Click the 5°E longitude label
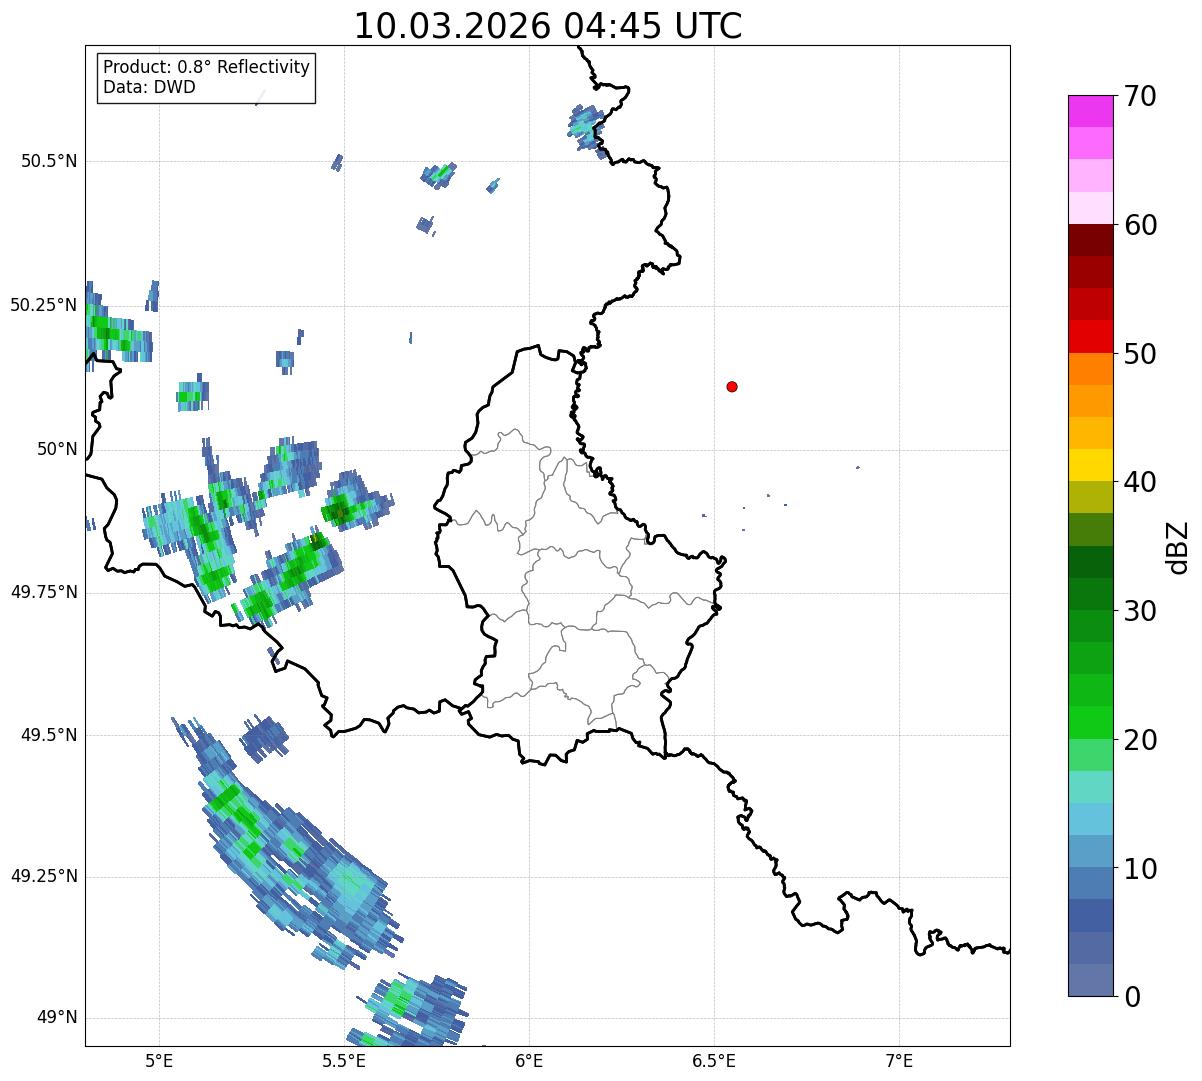This screenshot has height=1081, width=1202. coord(159,1060)
